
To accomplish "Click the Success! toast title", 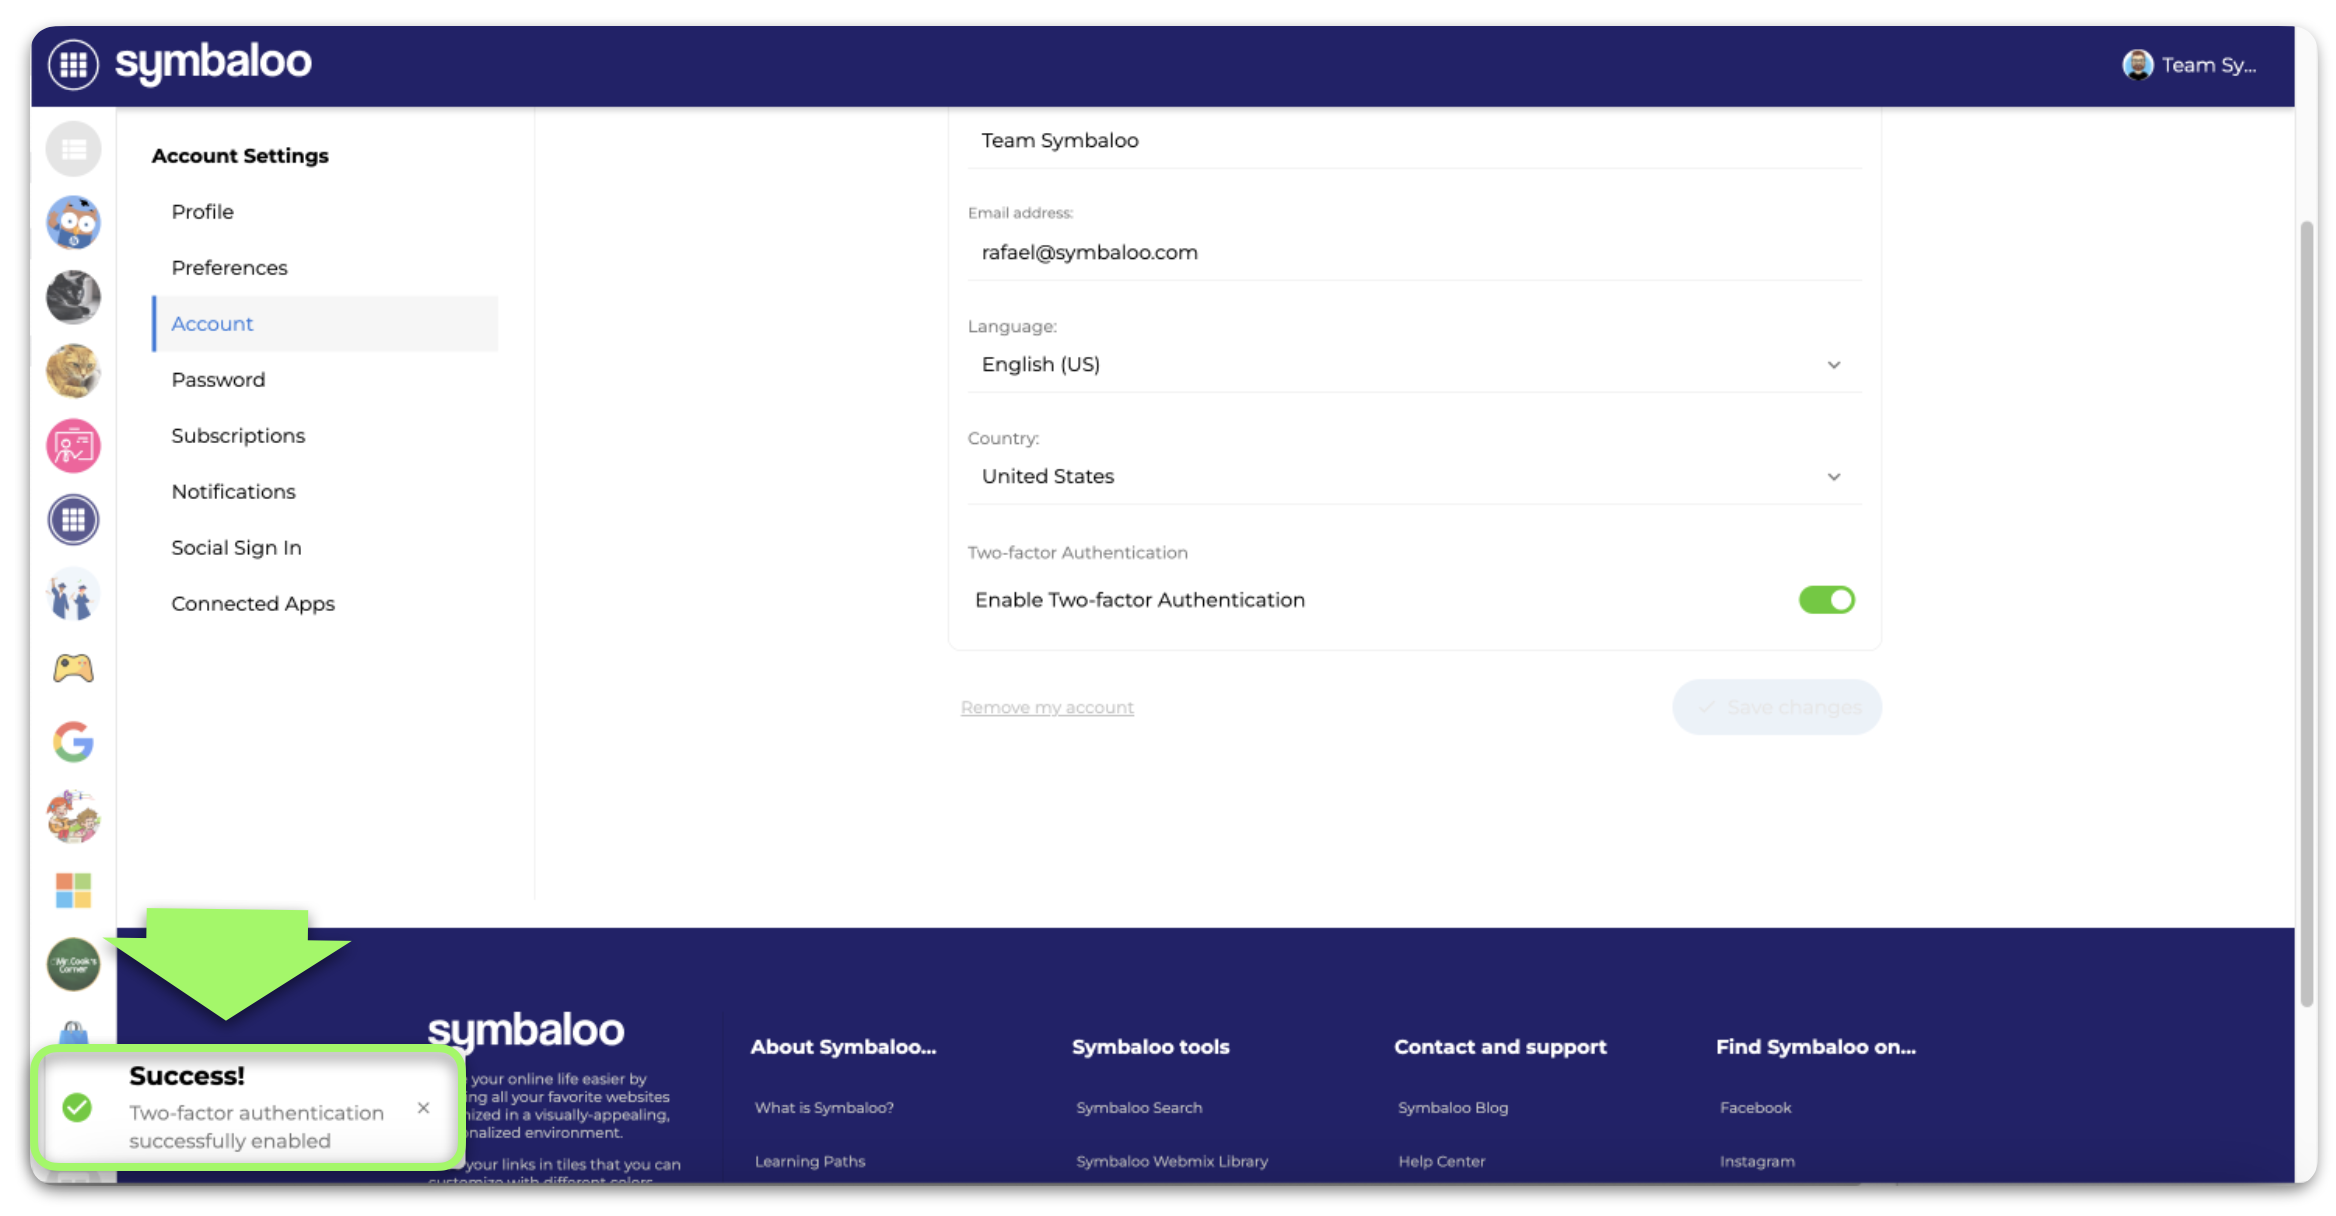I will (x=187, y=1076).
